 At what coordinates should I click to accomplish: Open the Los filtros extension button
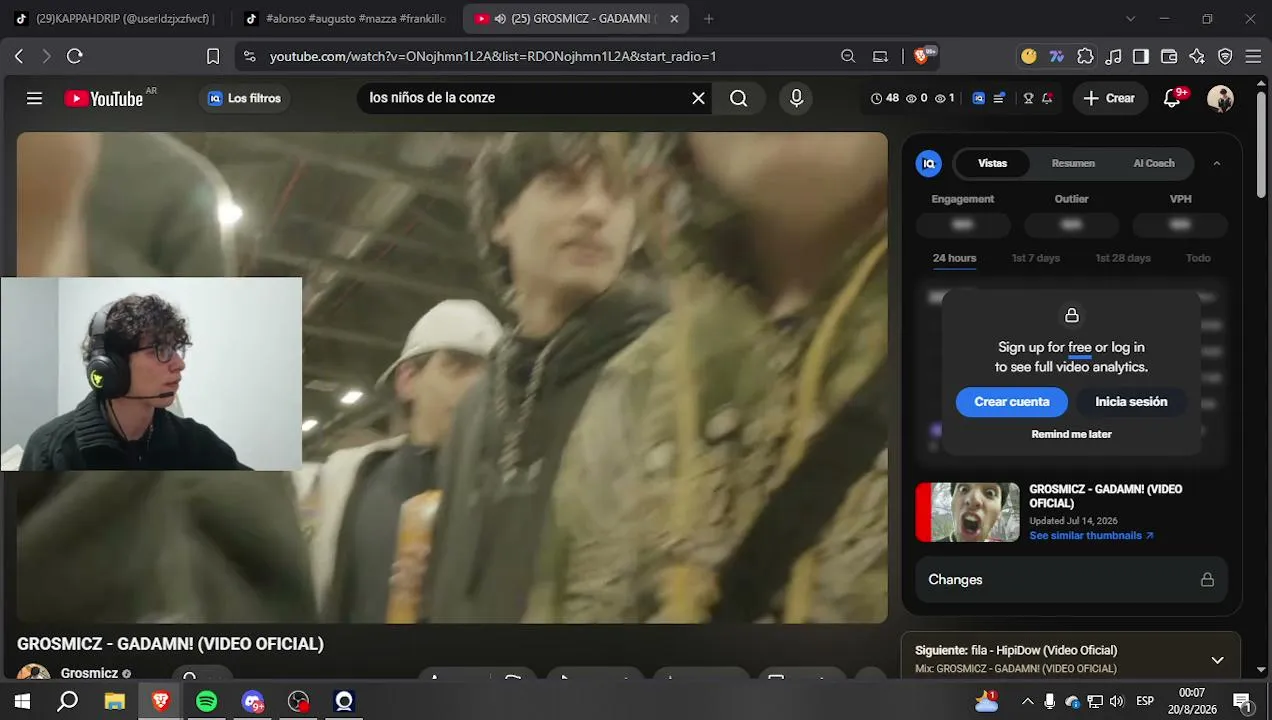(x=244, y=98)
